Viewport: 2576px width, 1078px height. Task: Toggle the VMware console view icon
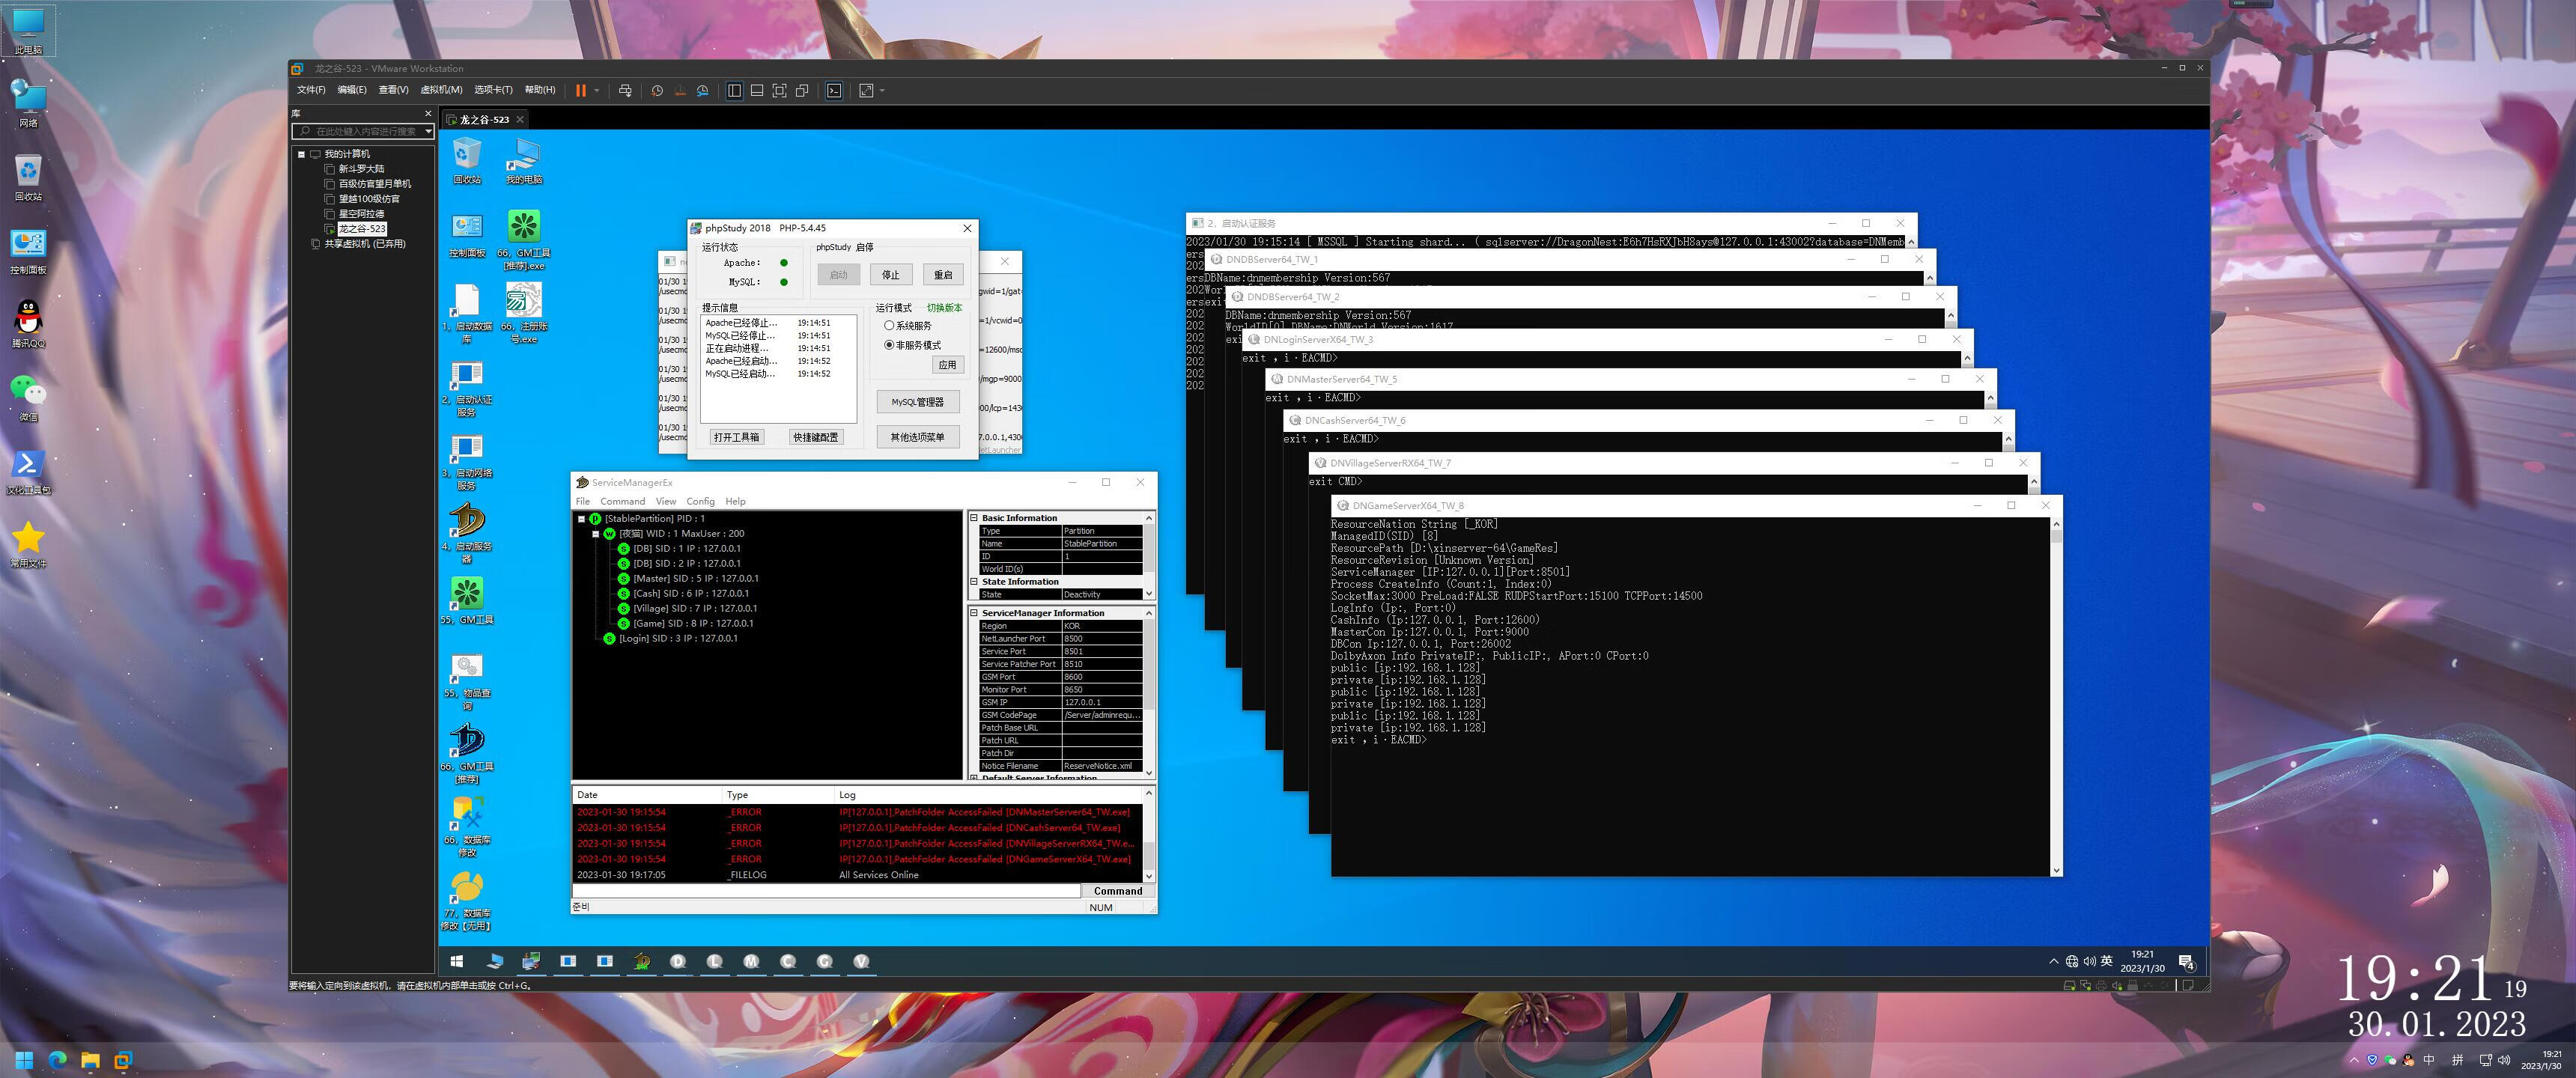[x=834, y=91]
